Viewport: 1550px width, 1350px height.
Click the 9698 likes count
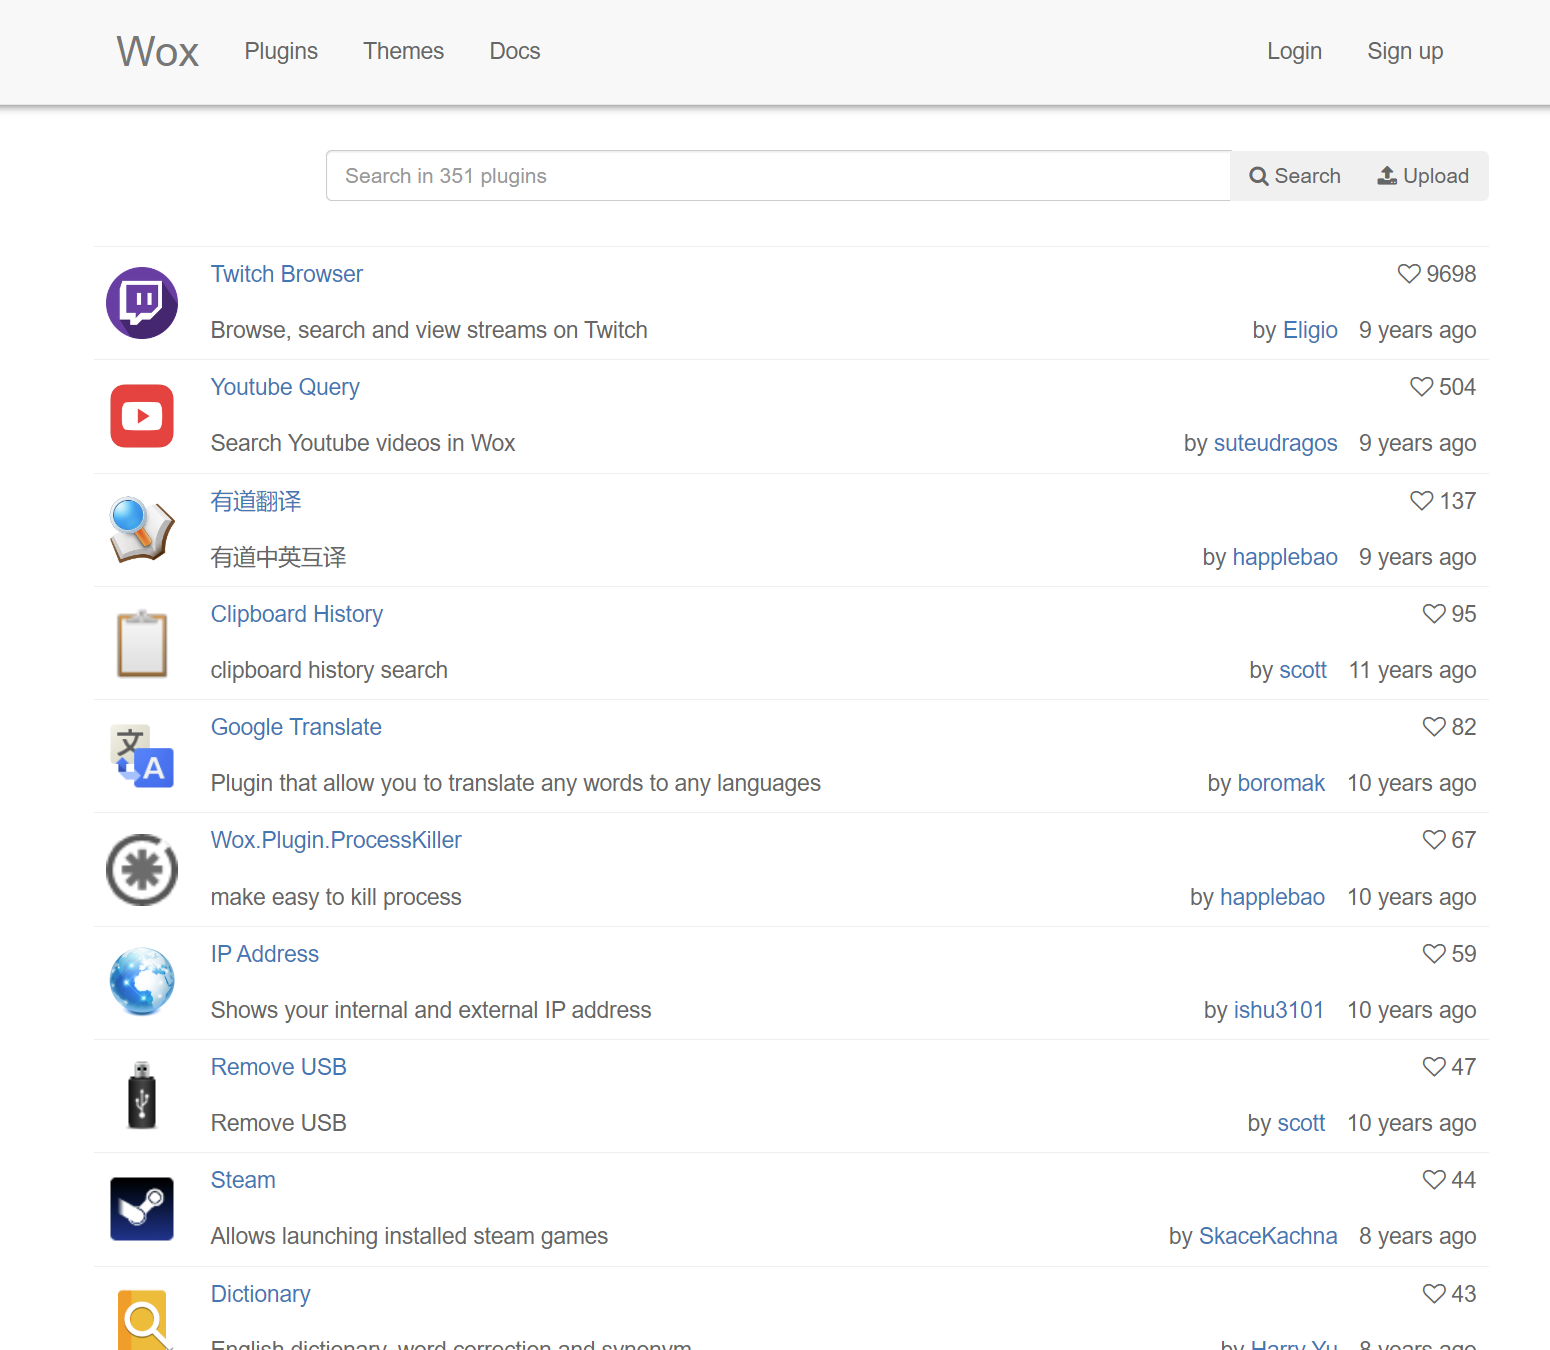(x=1451, y=274)
